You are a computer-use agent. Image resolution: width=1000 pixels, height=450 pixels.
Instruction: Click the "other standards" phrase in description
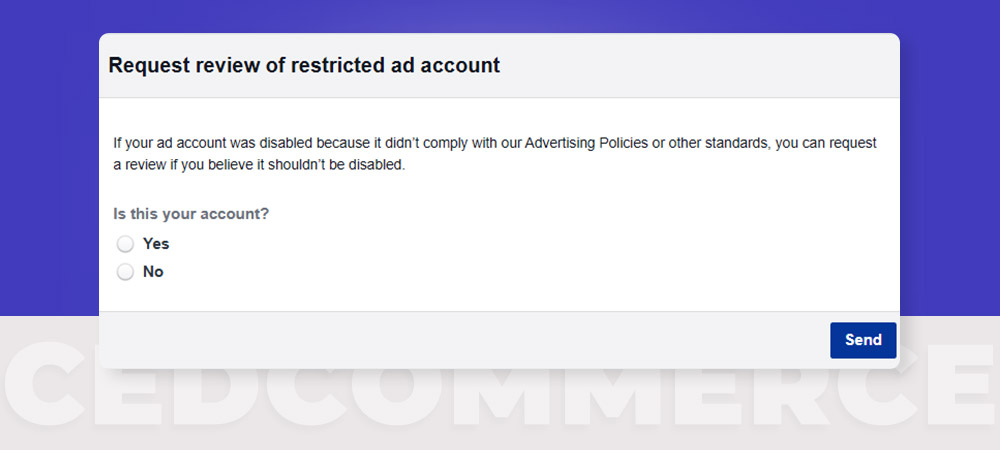[x=717, y=143]
